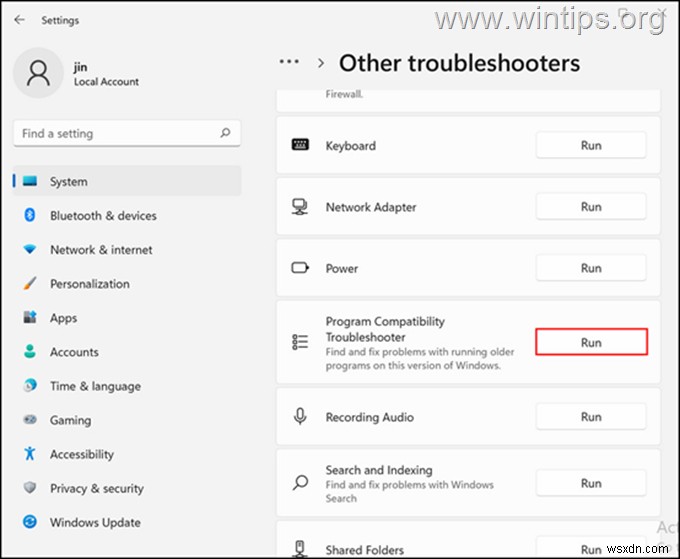Click the Network Adapter label

[371, 207]
